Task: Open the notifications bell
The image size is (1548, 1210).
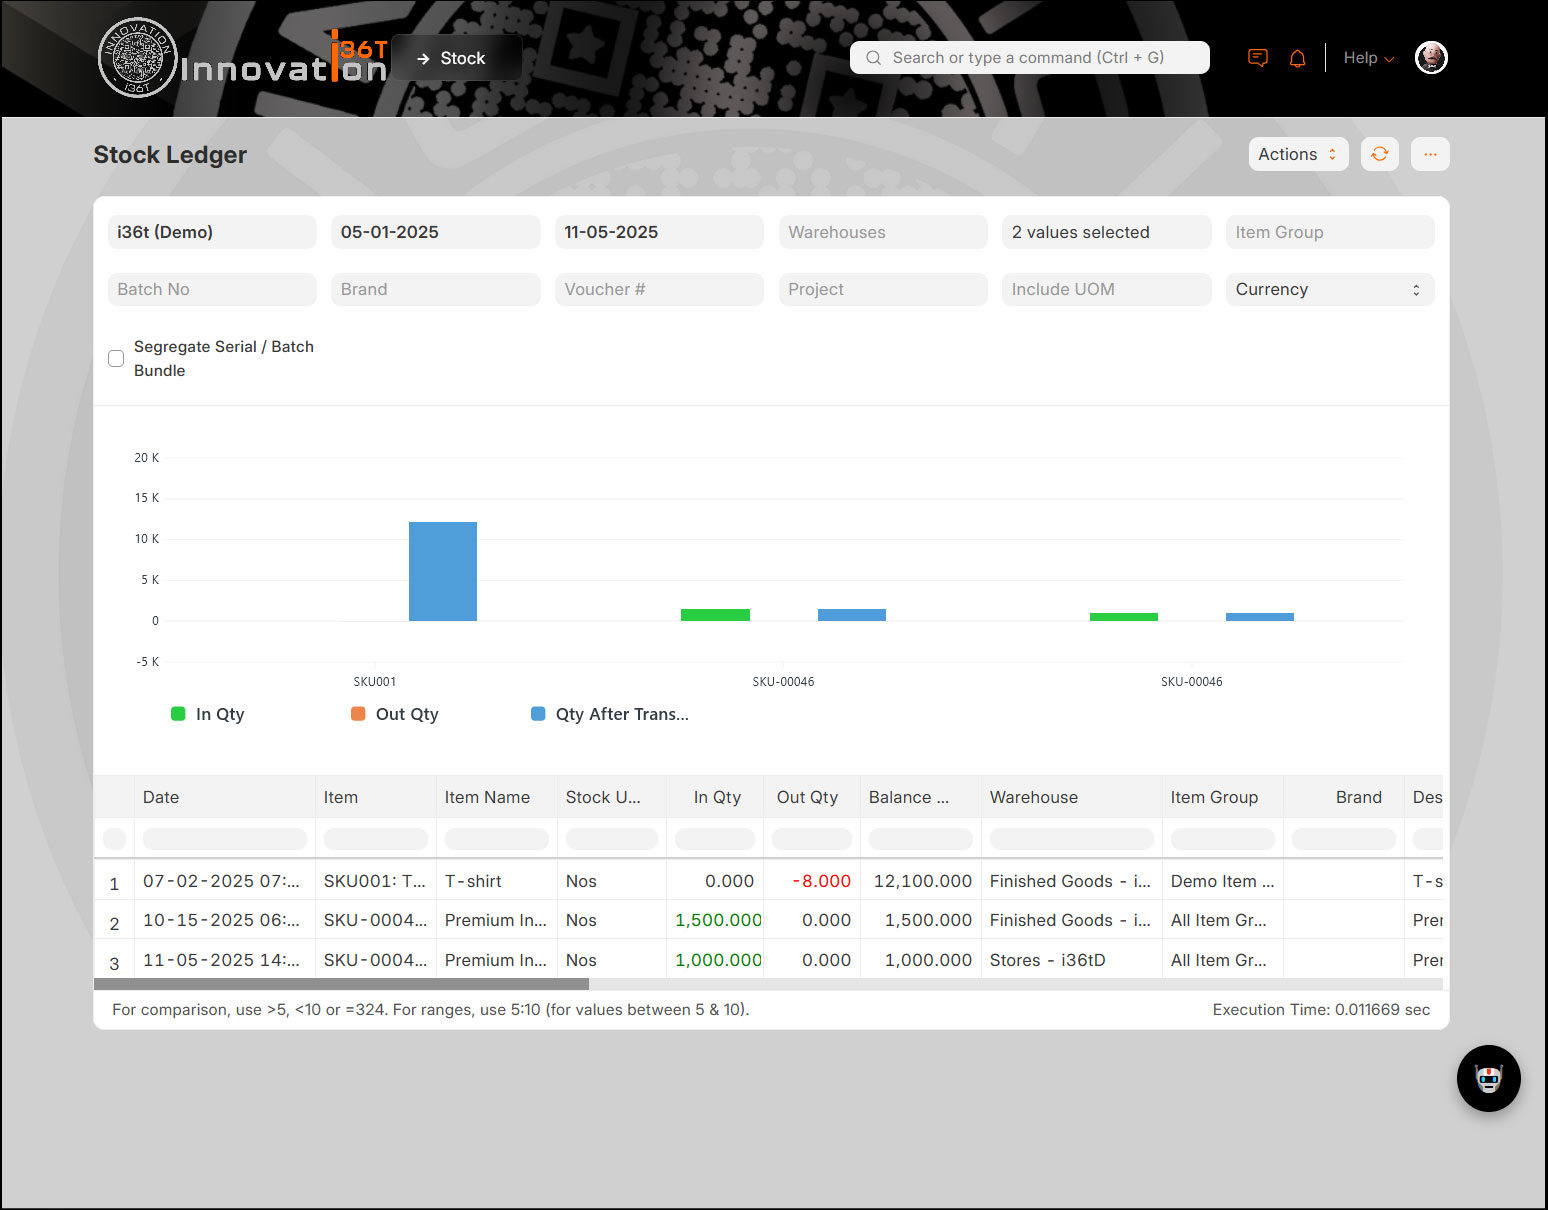Action: pyautogui.click(x=1297, y=58)
